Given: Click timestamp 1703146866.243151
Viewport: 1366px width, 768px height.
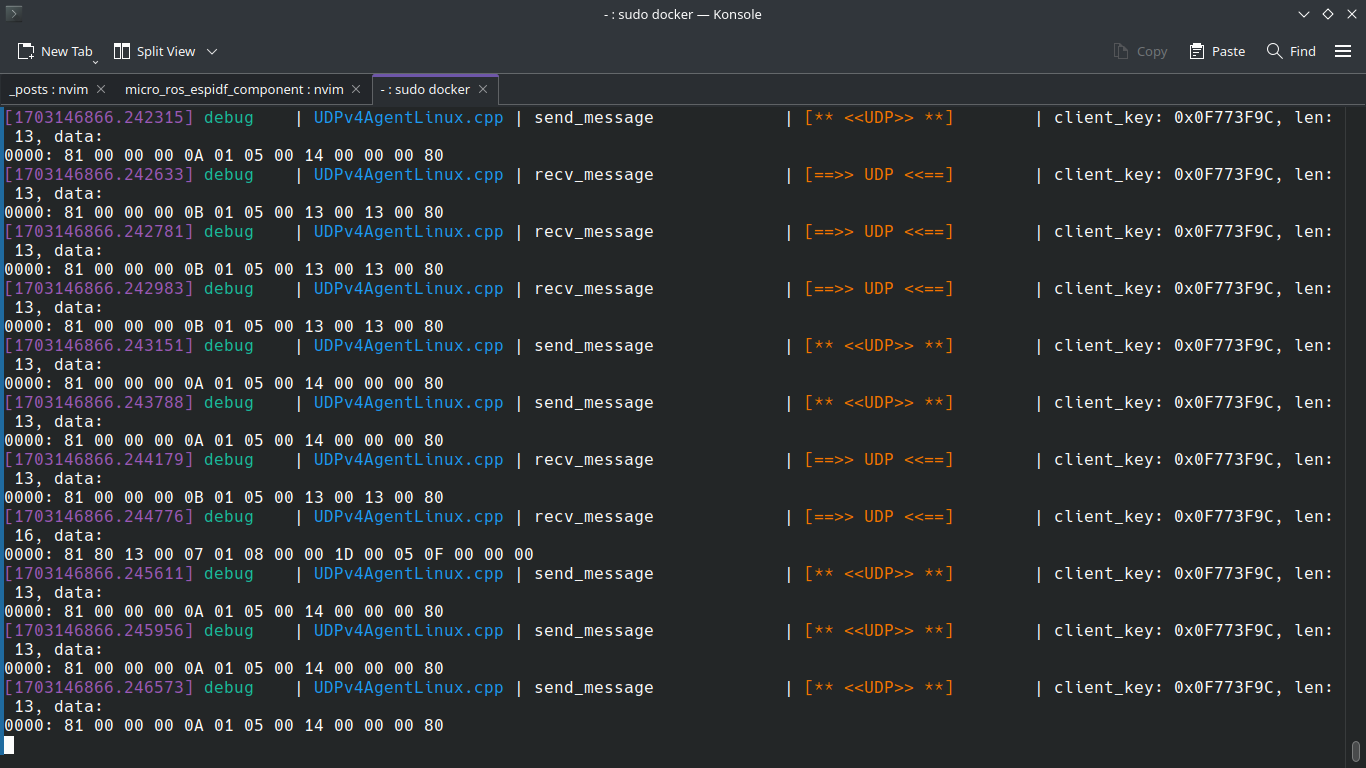Looking at the screenshot, I should coord(99,345).
